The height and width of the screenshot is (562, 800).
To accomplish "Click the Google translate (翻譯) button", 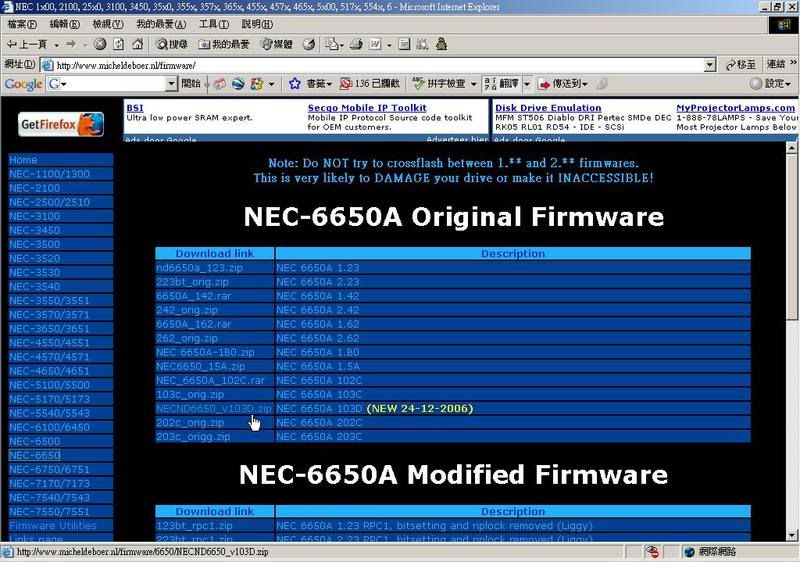I will 502,84.
